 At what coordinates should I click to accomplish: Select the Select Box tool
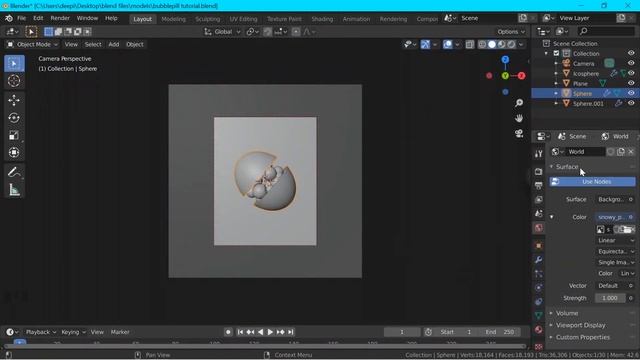[14, 64]
